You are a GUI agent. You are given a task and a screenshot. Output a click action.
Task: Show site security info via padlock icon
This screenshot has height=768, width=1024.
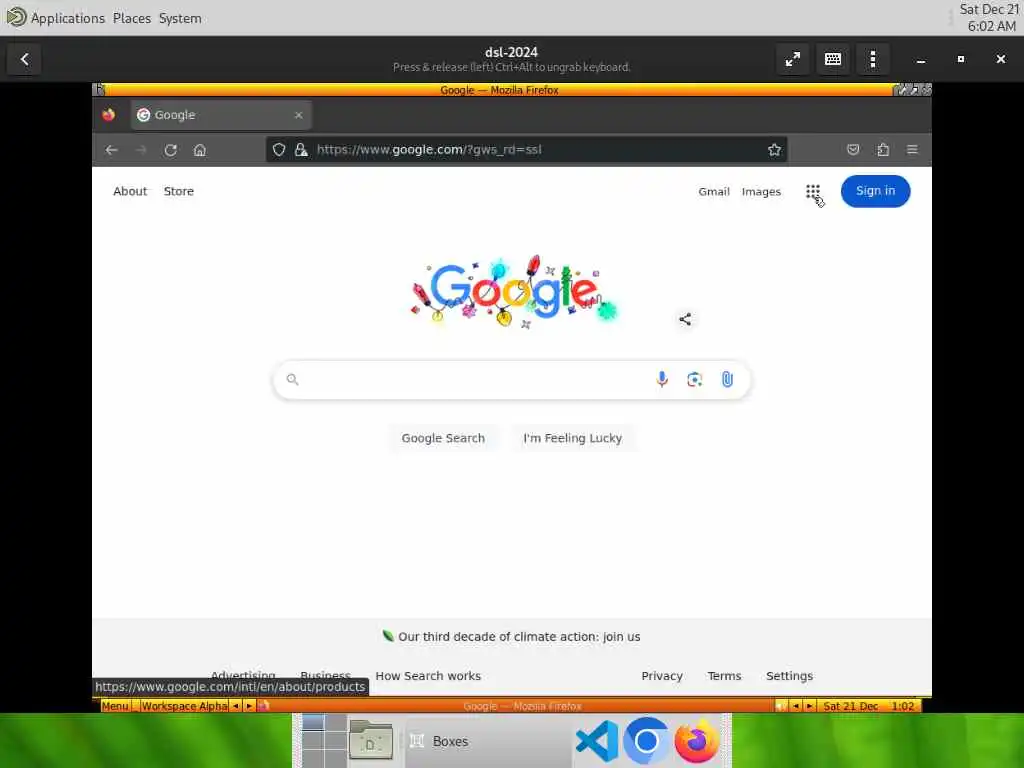tap(301, 150)
